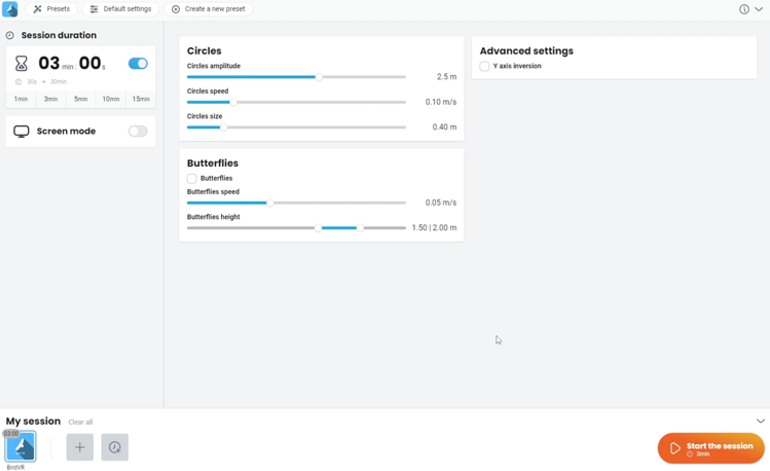Add an item with the plus icon
The height and width of the screenshot is (471, 770).
80,447
